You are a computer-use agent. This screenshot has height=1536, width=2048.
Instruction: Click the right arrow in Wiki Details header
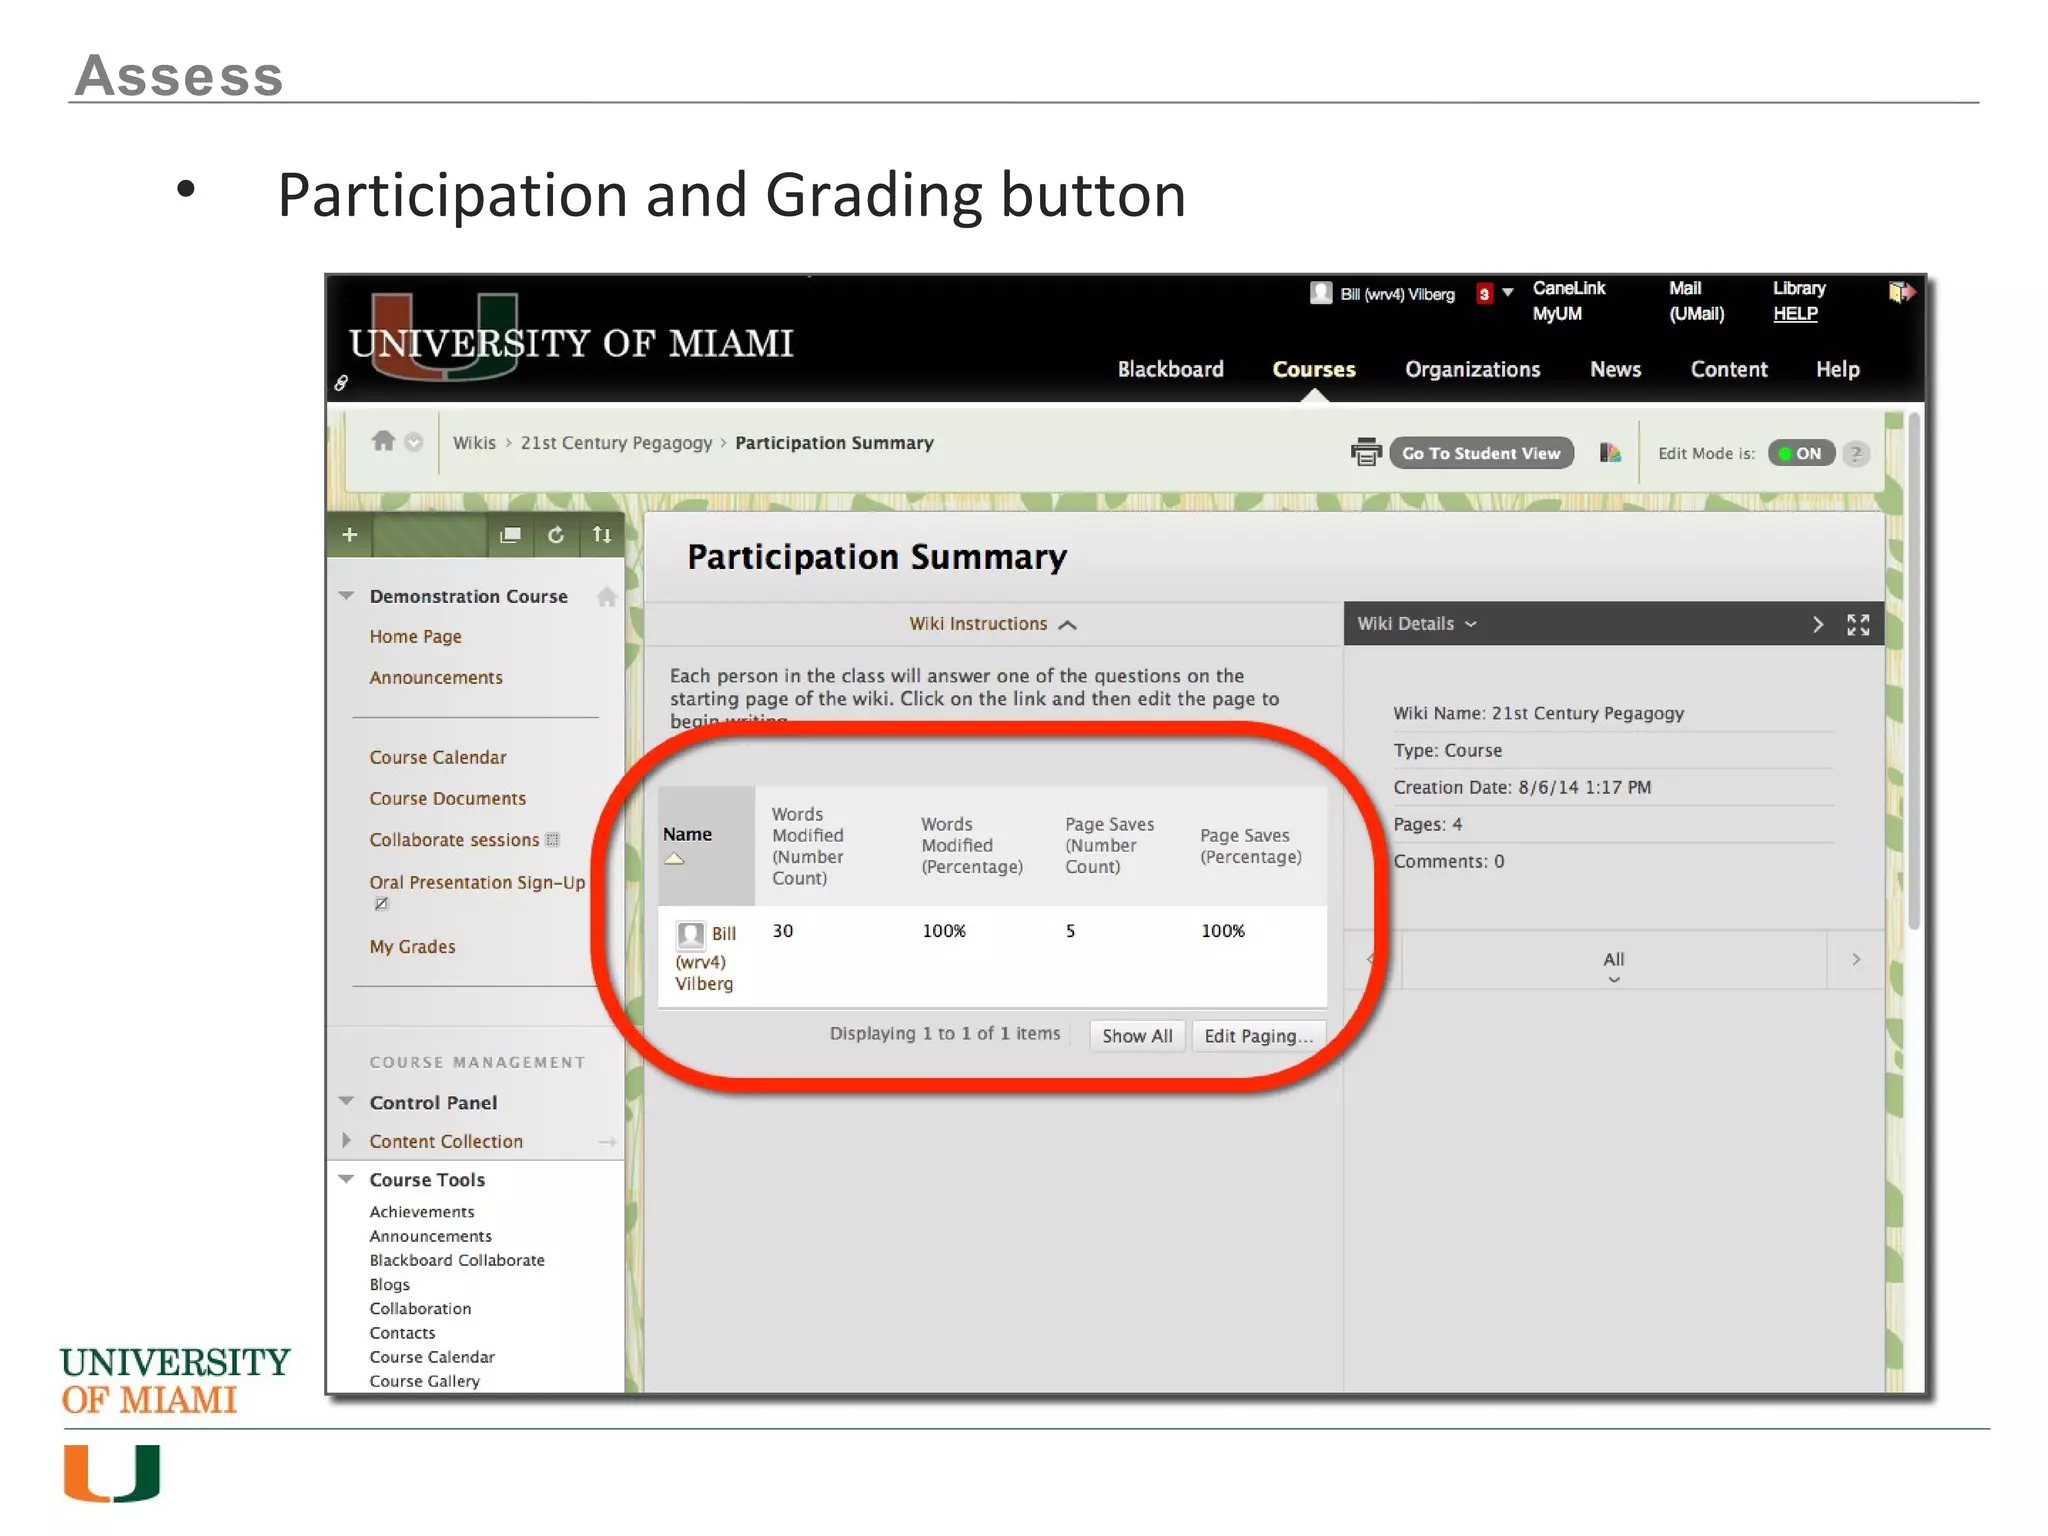pos(1818,625)
